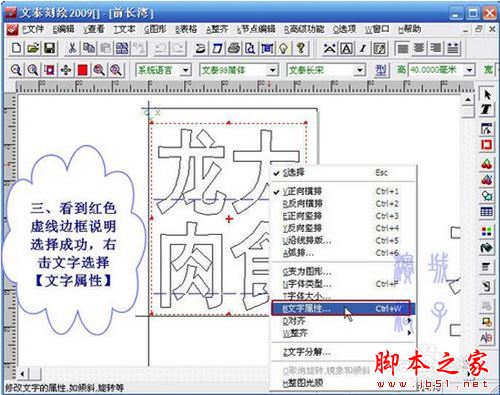Click the boxed letter A text icon
This screenshot has width=500, height=395.
pos(347,49)
